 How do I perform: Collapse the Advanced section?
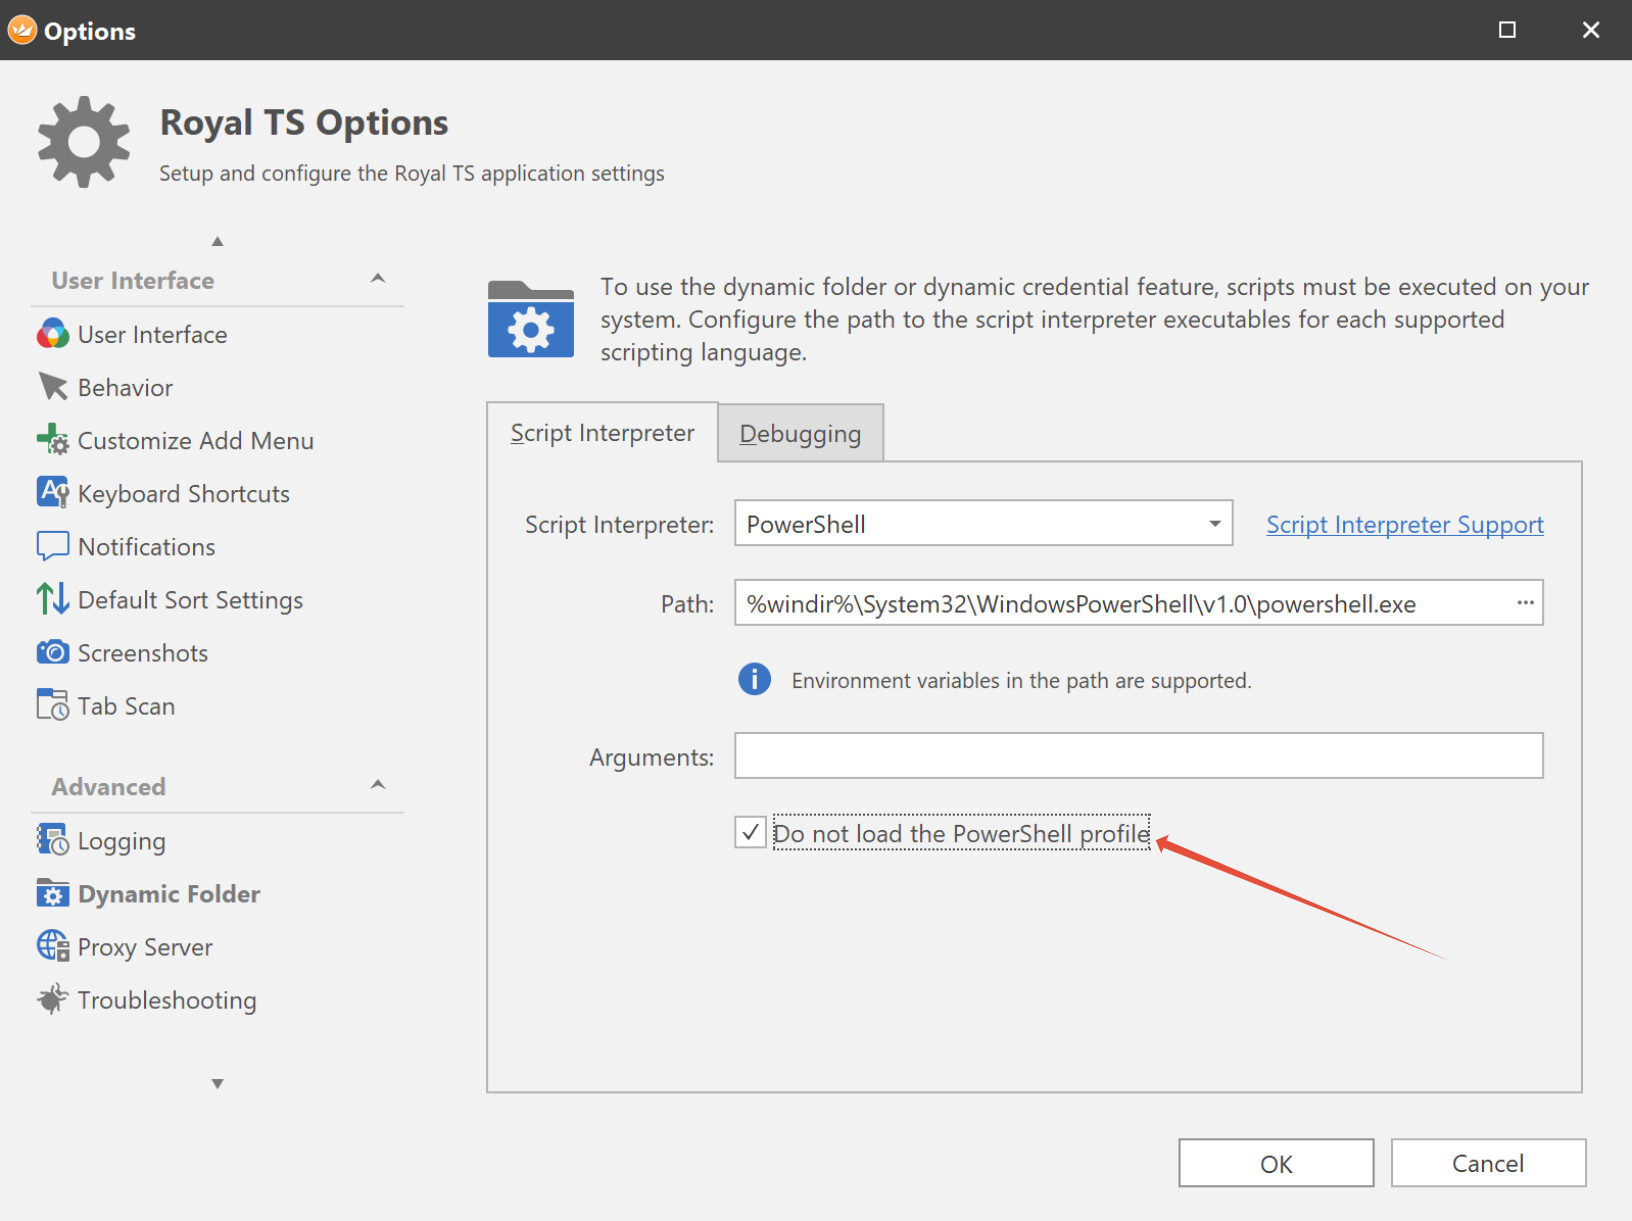pyautogui.click(x=378, y=786)
